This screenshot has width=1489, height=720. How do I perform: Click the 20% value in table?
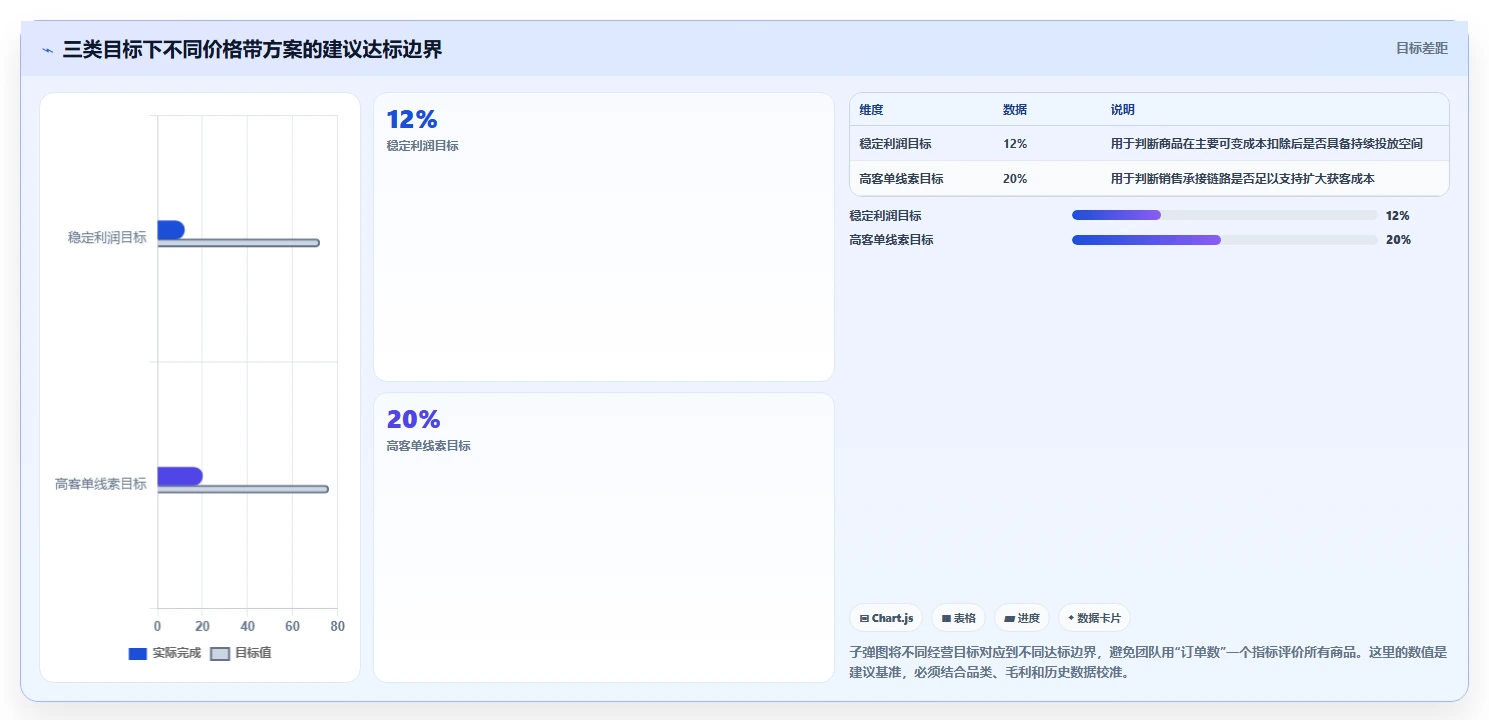1015,179
